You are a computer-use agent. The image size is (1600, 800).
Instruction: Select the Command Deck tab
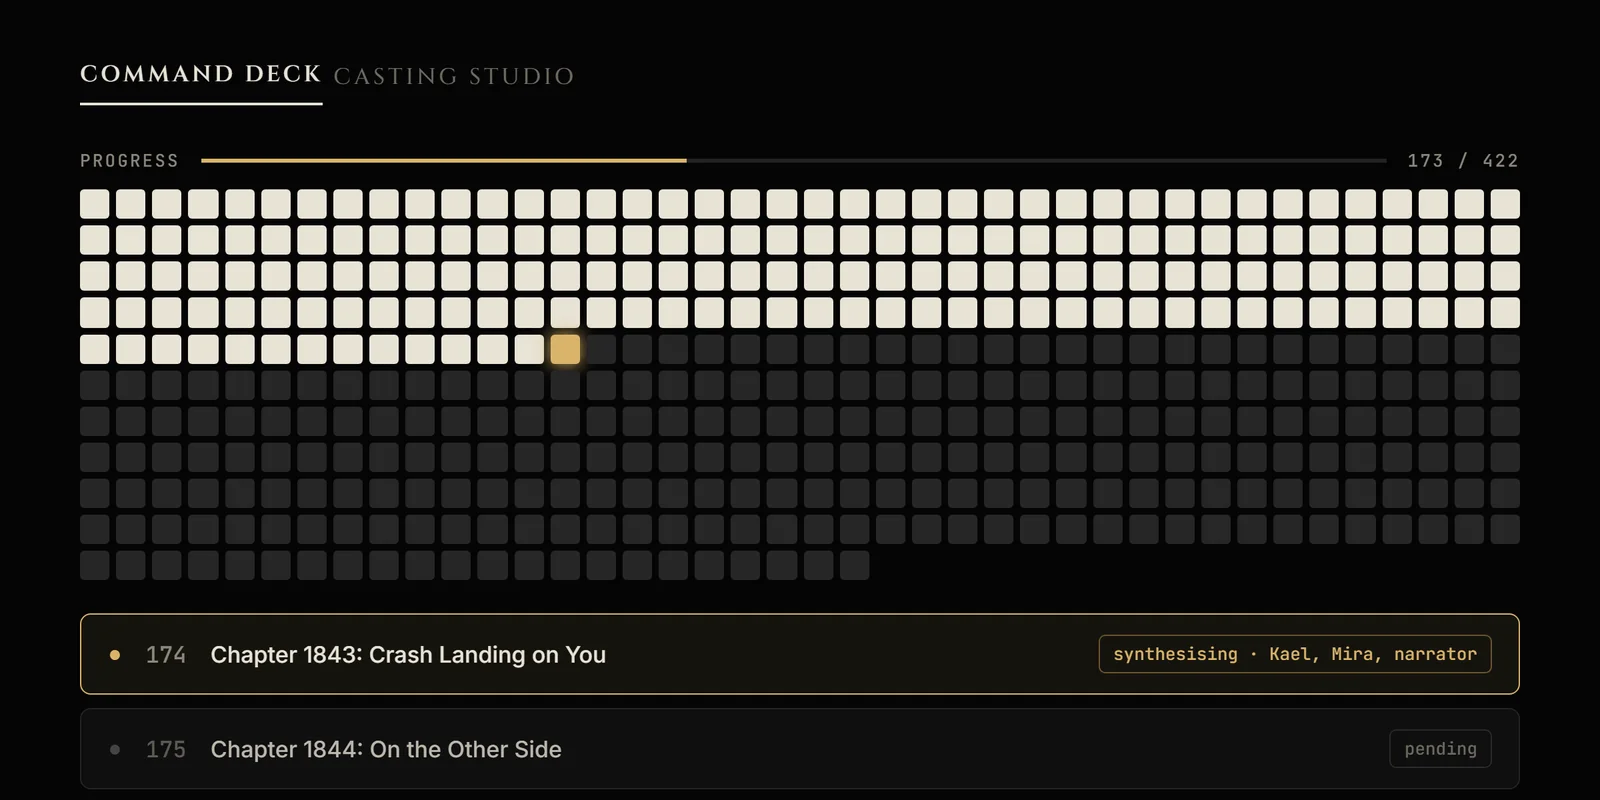[x=201, y=74]
